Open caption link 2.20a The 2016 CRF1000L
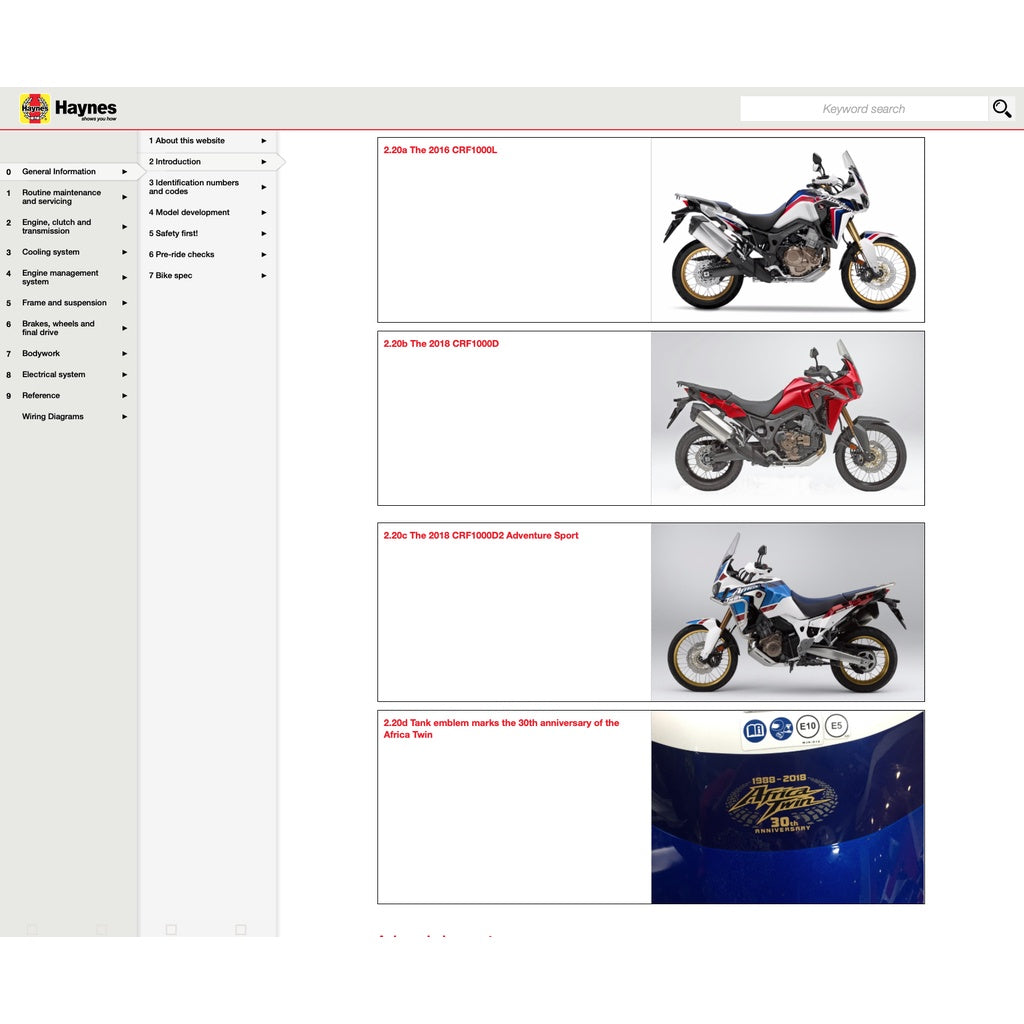This screenshot has height=1024, width=1024. [x=440, y=150]
